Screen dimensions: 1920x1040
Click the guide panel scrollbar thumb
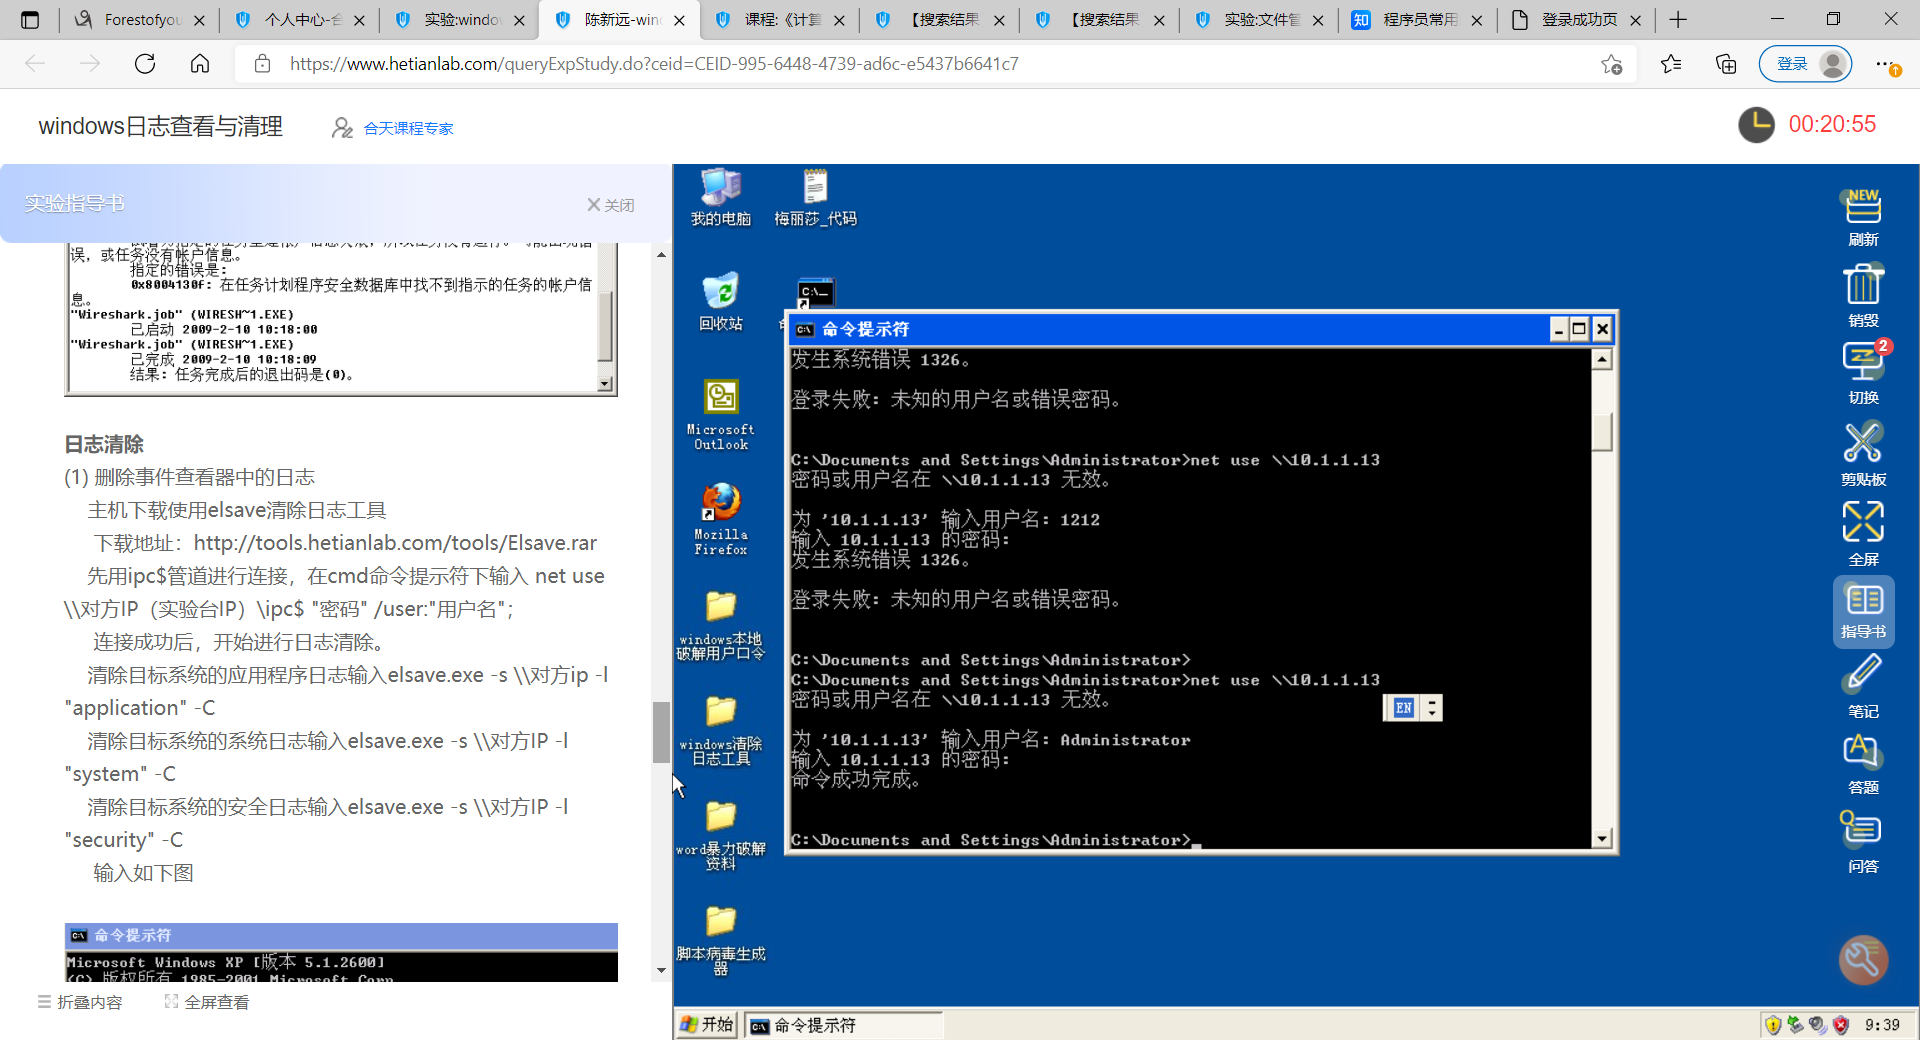tap(661, 732)
